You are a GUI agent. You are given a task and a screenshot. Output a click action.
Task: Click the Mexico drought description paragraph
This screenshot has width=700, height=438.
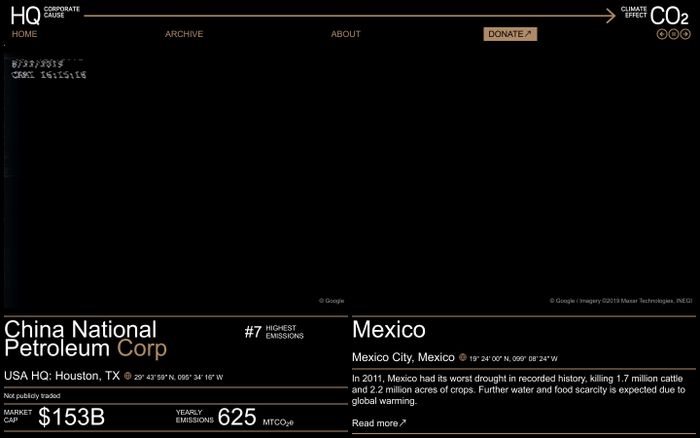pyautogui.click(x=518, y=390)
